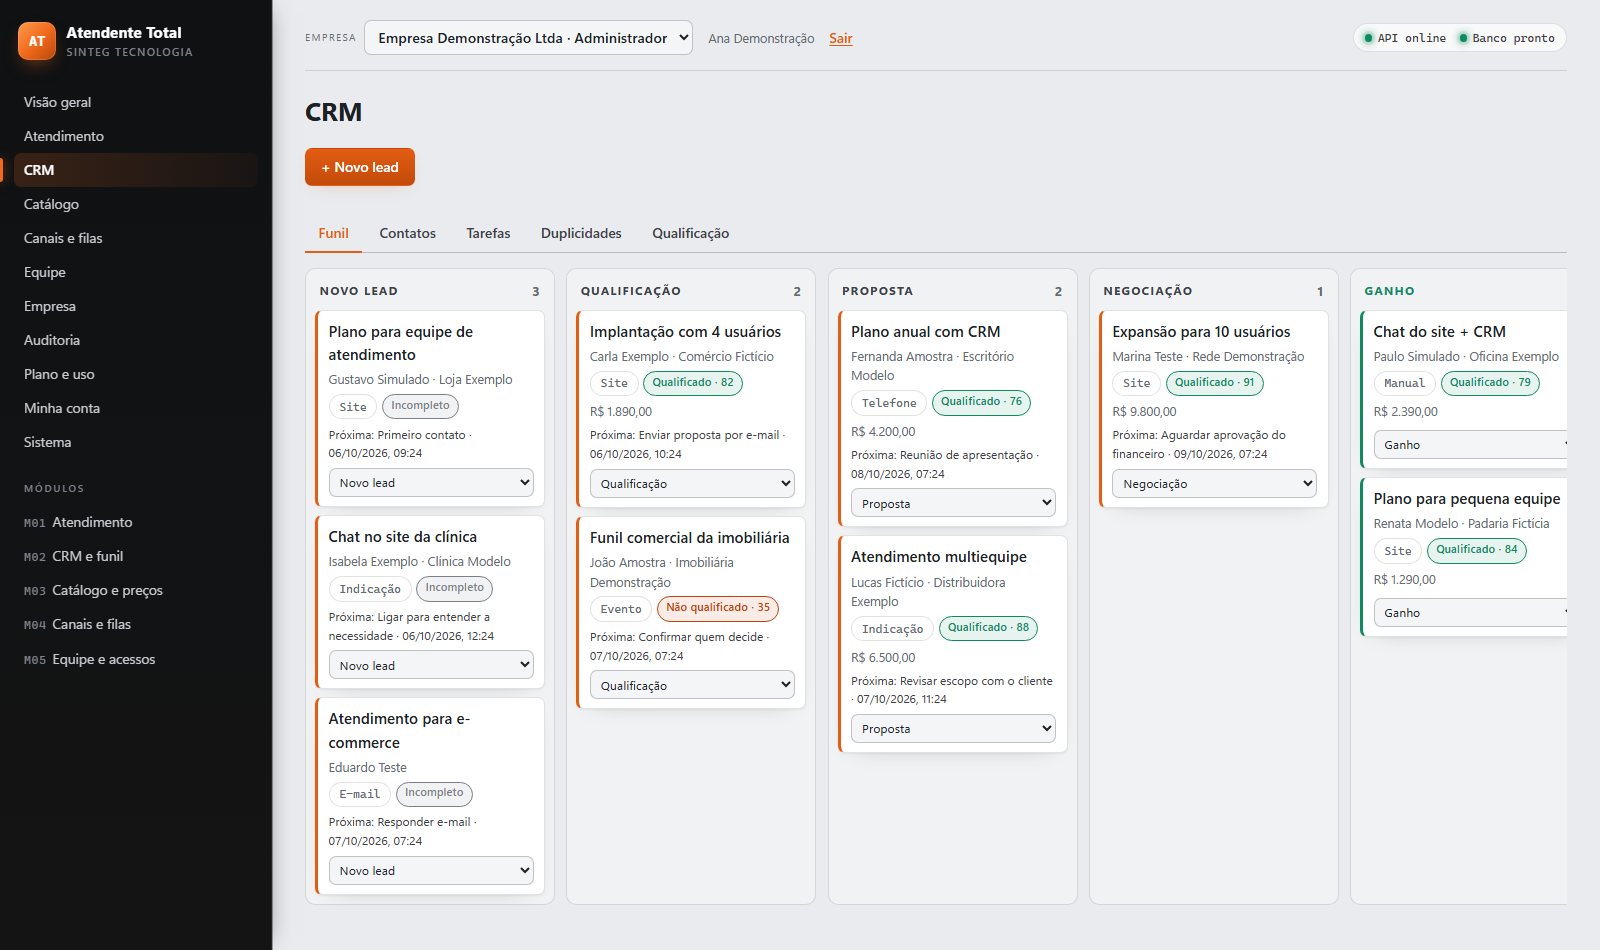
Task: Open stage dropdown for Funil comercial da imobiliária
Action: tap(692, 686)
